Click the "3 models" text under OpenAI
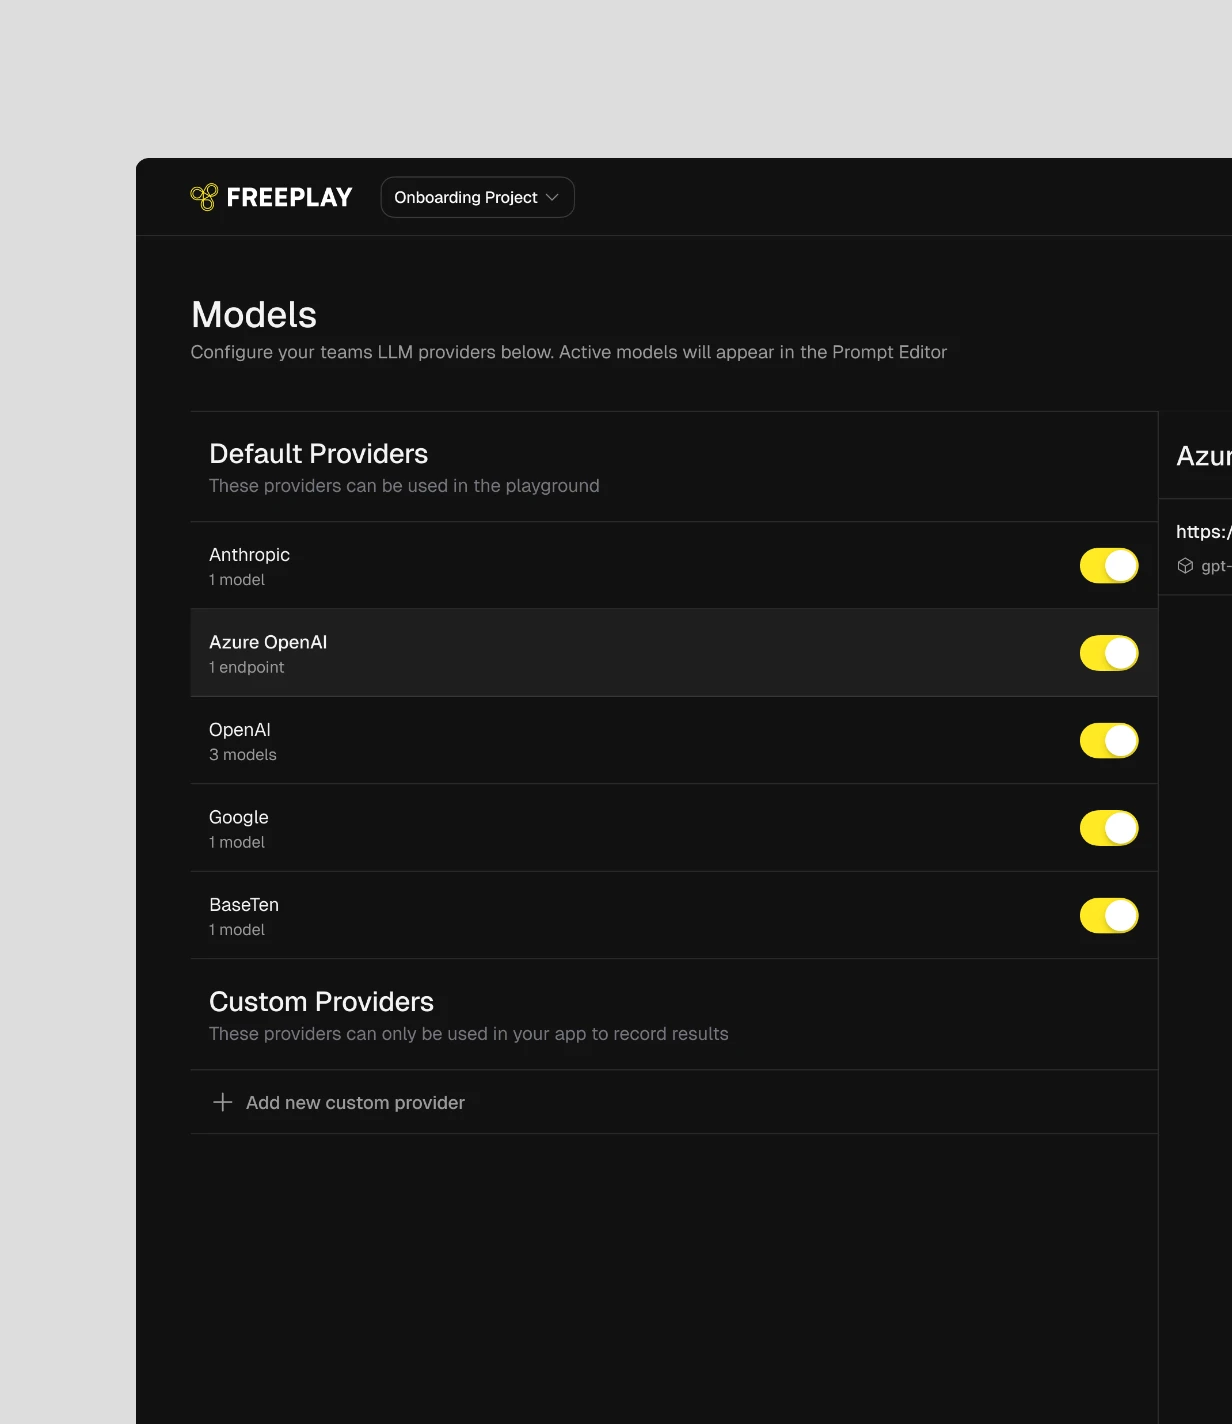This screenshot has width=1232, height=1424. [243, 755]
